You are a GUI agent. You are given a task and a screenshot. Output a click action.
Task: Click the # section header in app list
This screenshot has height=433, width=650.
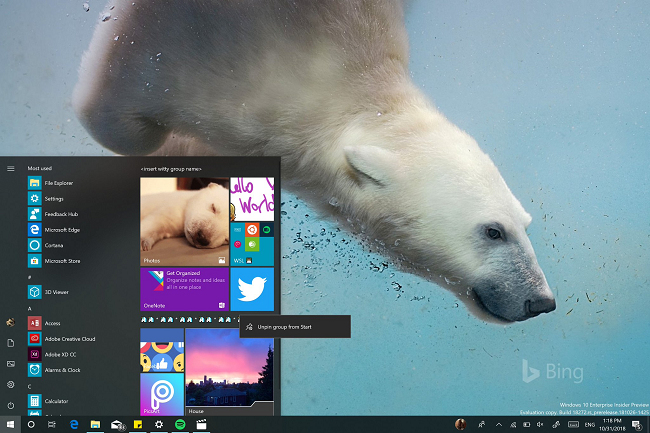tap(30, 277)
